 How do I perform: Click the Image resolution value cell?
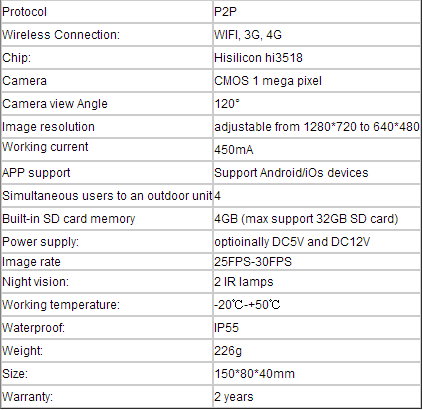(x=317, y=127)
